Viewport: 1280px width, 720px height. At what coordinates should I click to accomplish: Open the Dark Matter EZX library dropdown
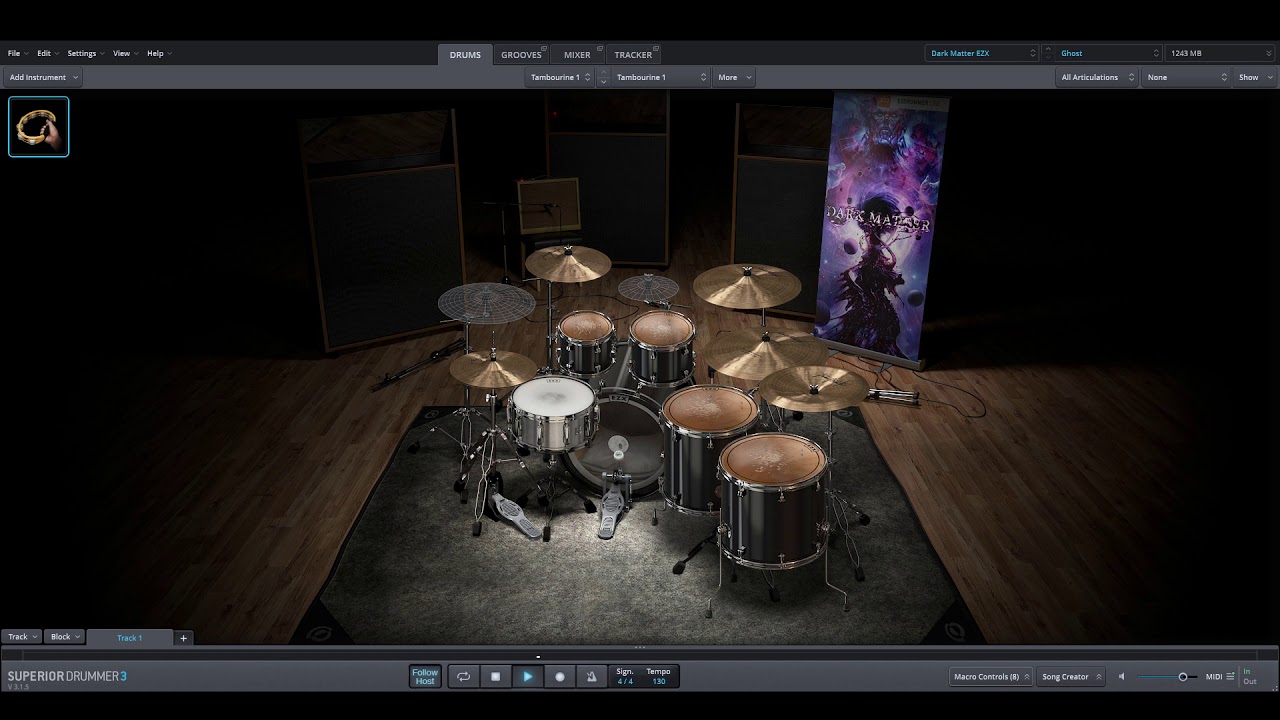point(984,53)
